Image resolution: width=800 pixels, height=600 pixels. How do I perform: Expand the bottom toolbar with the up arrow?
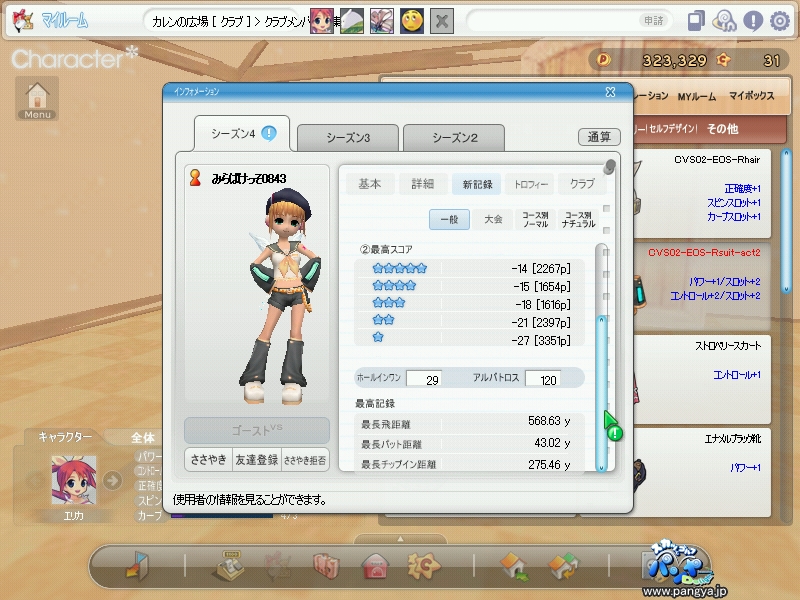(x=401, y=539)
